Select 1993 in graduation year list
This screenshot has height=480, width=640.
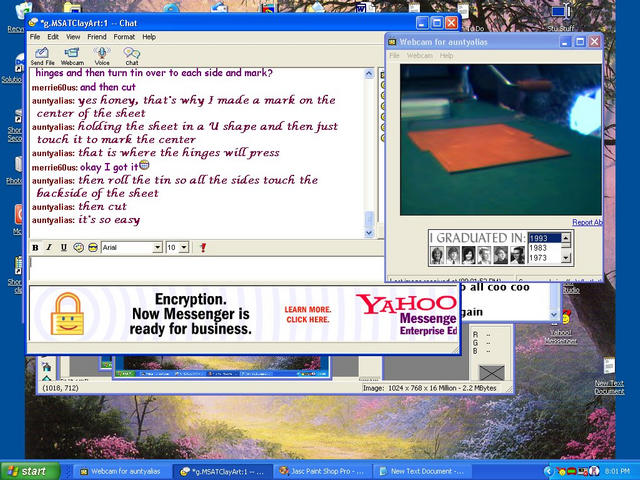tap(544, 238)
